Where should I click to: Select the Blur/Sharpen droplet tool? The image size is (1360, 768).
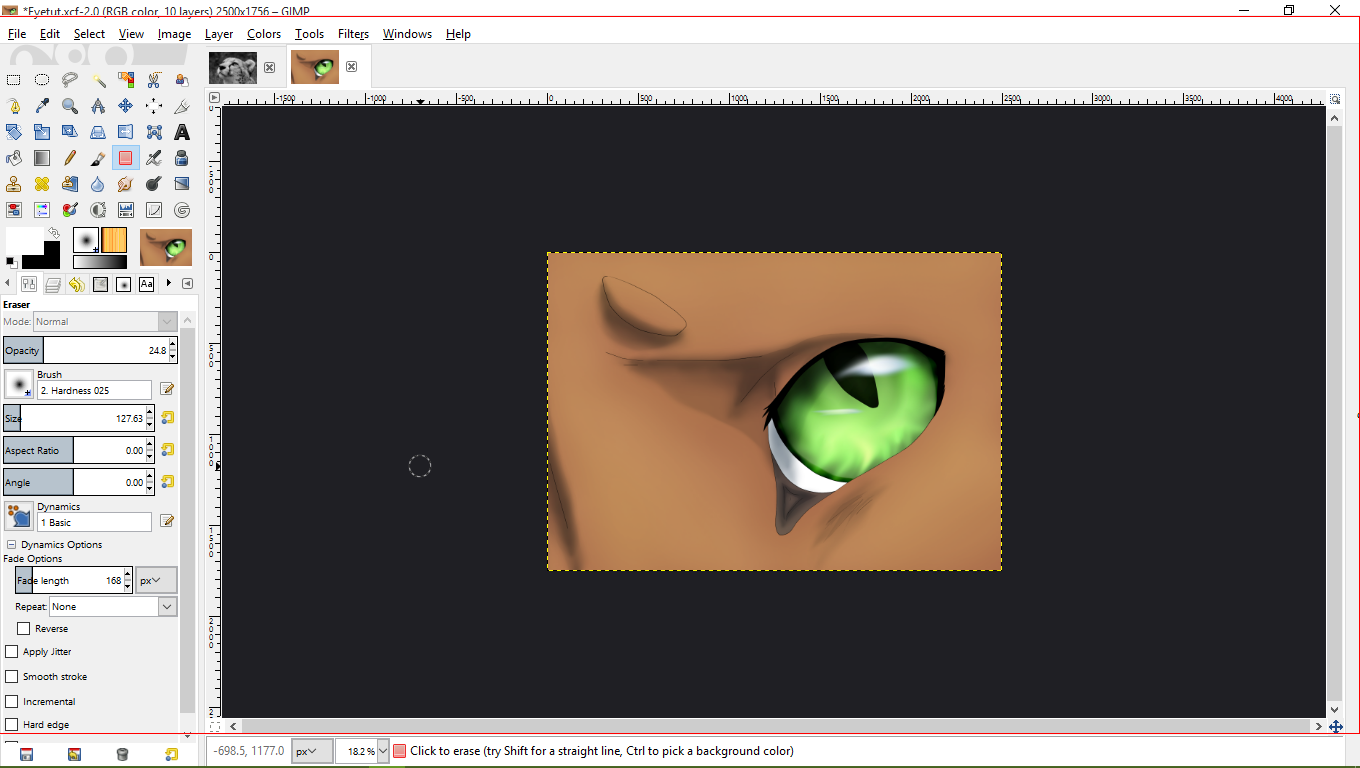click(x=98, y=184)
